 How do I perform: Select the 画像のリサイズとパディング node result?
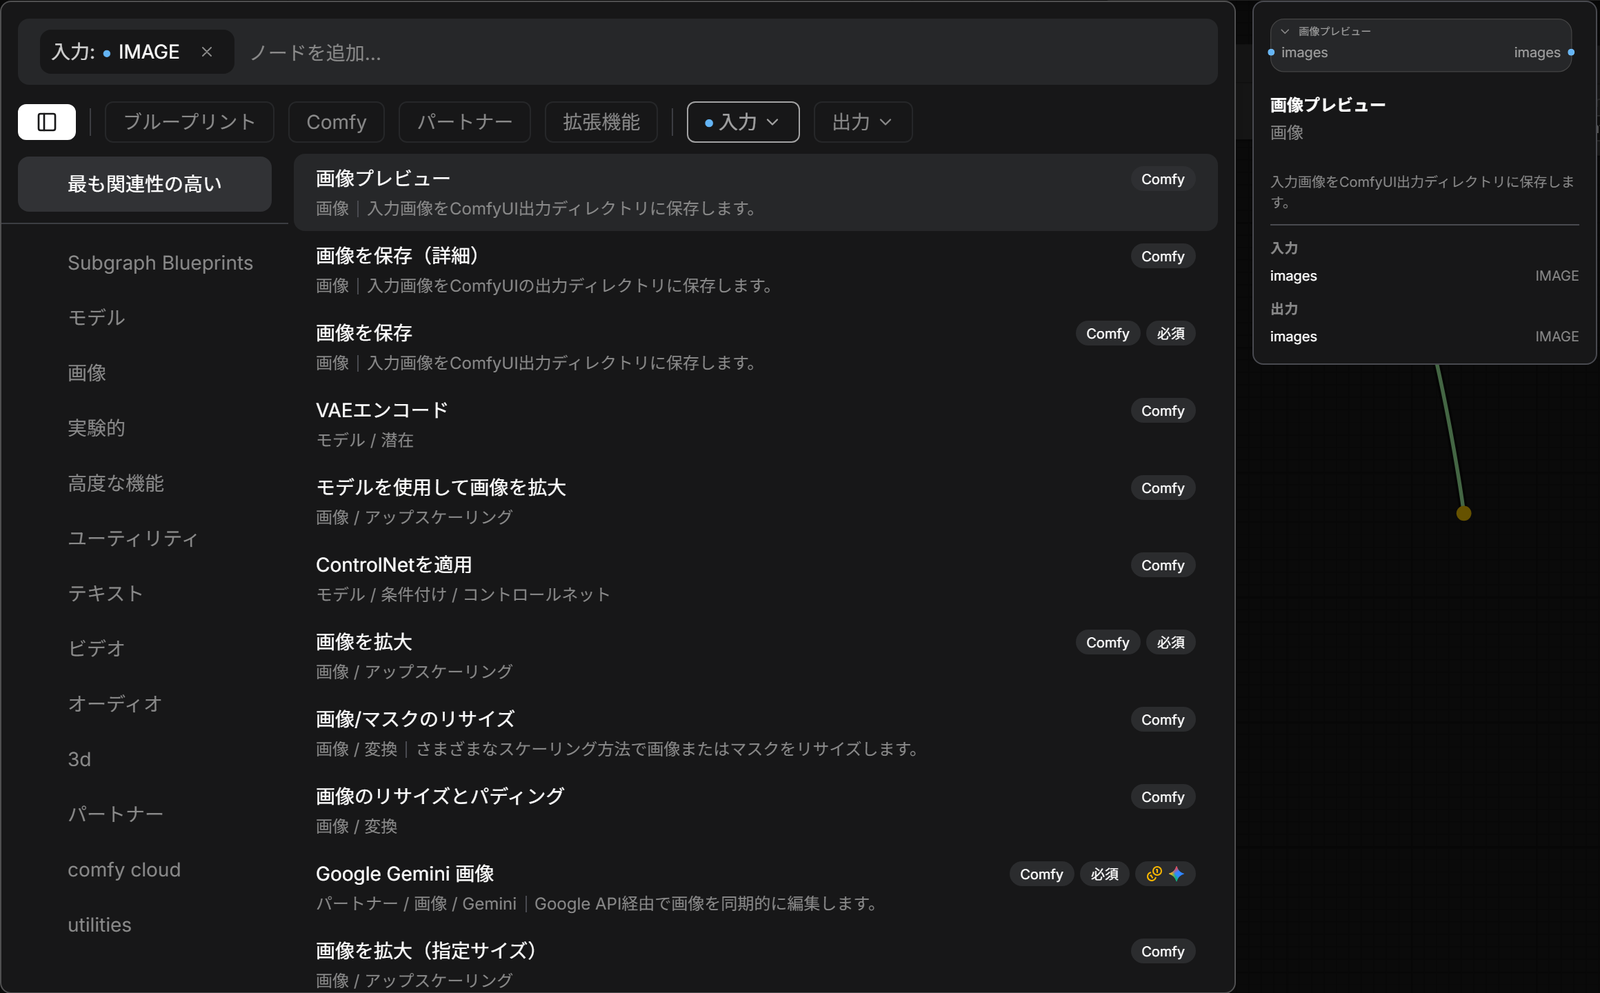pos(756,810)
